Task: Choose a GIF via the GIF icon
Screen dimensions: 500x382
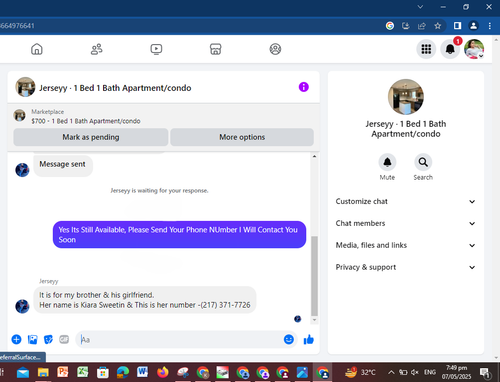Action: tap(64, 339)
